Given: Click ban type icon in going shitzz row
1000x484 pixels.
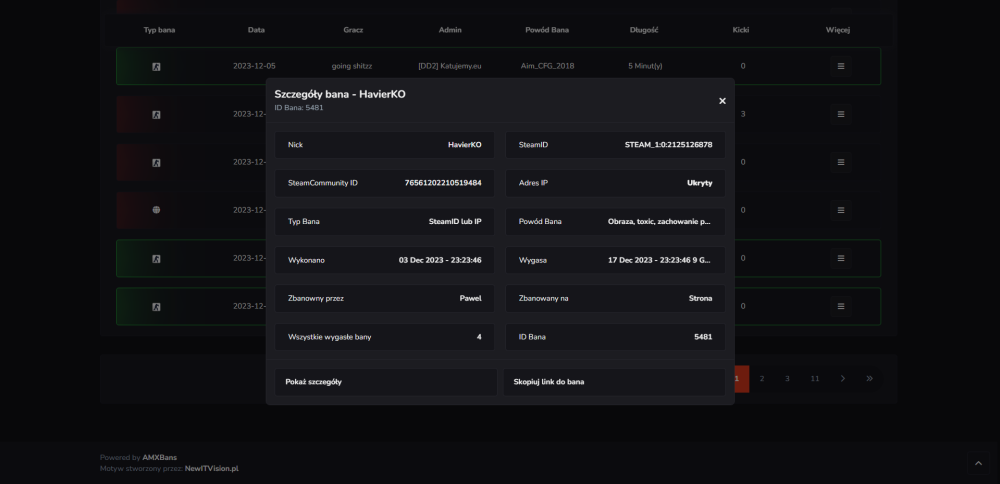Looking at the screenshot, I should pos(156,66).
